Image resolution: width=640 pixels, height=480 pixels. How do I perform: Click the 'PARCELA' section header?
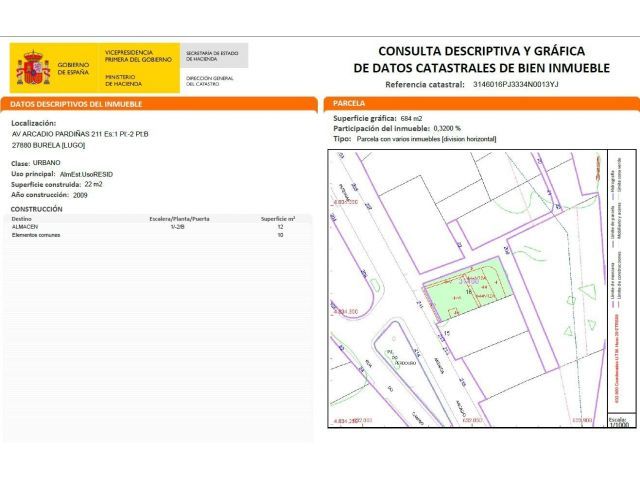pos(349,103)
